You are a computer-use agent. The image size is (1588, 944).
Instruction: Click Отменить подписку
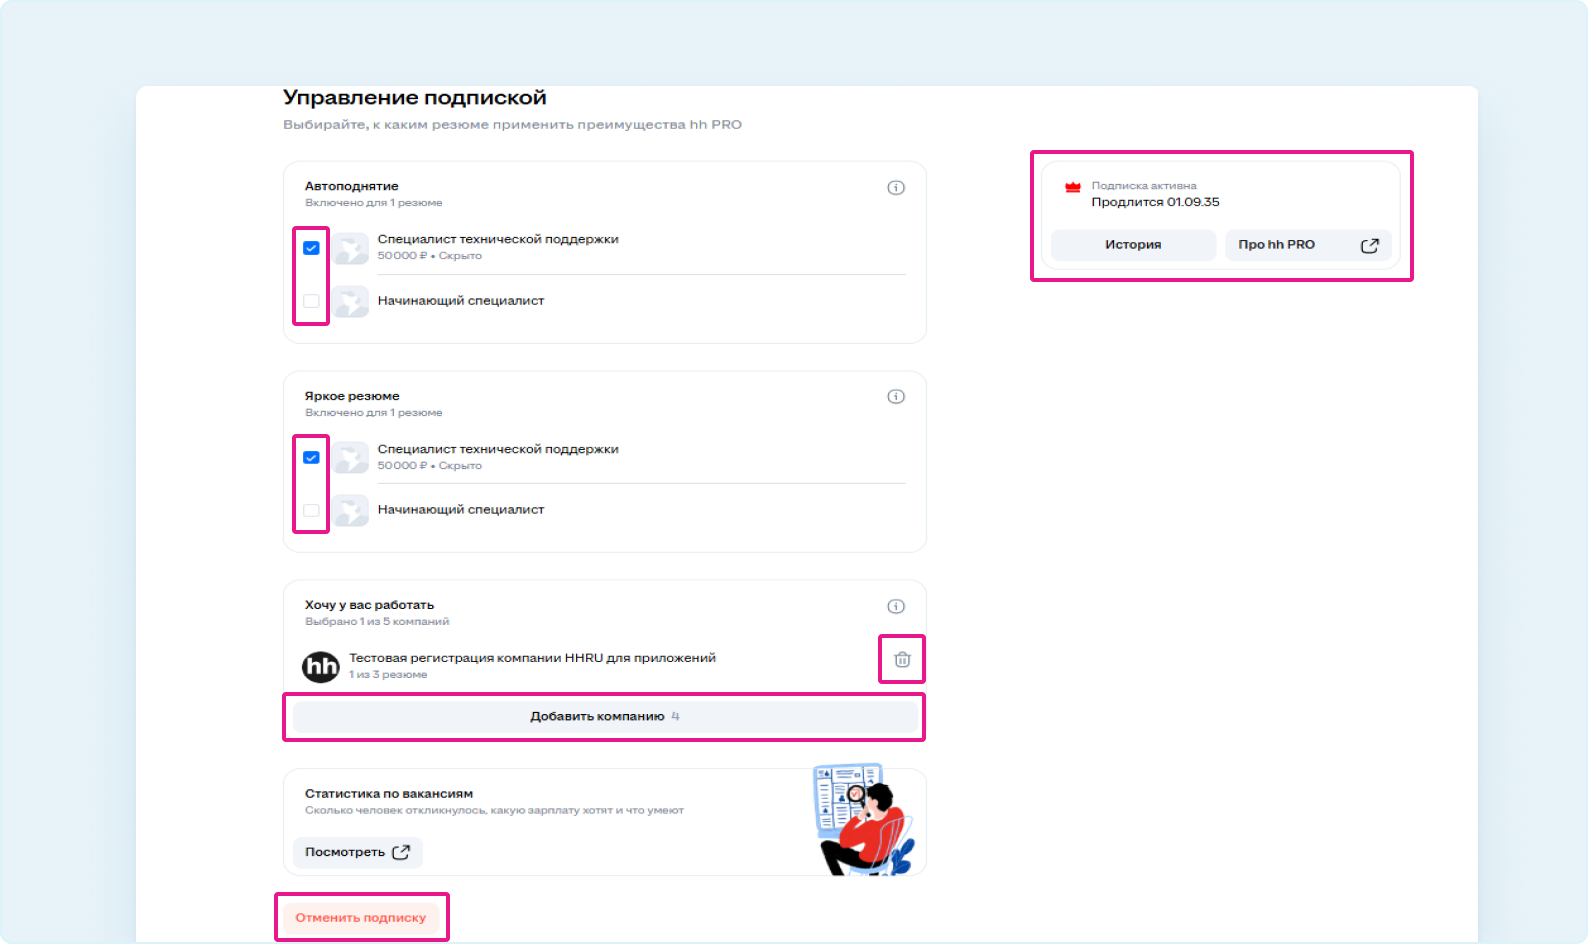(361, 918)
